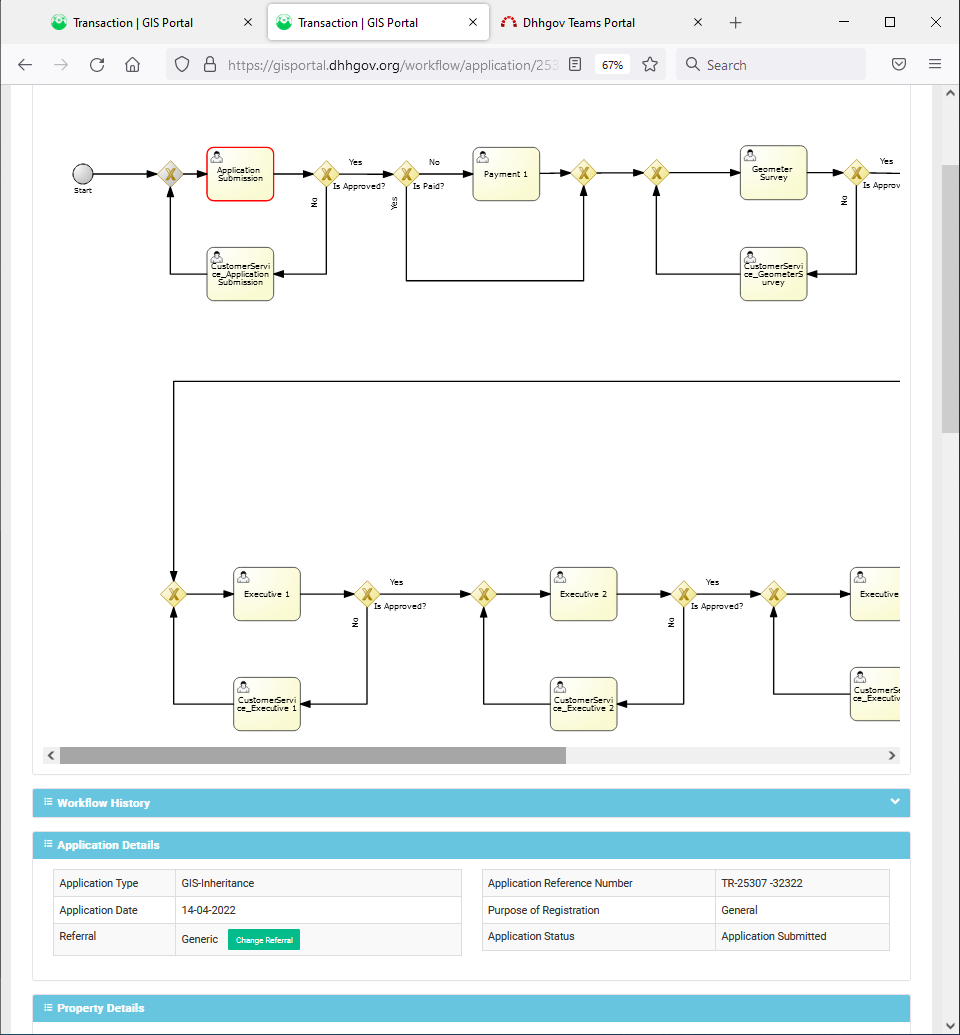Select the CustomerService_Application Submission node
Image resolution: width=960 pixels, height=1035 pixels.
(240, 274)
